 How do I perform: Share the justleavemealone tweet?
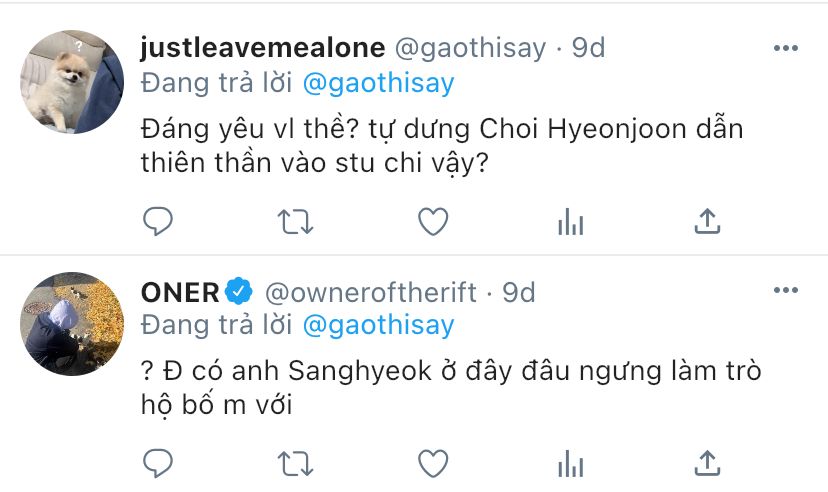coord(707,220)
